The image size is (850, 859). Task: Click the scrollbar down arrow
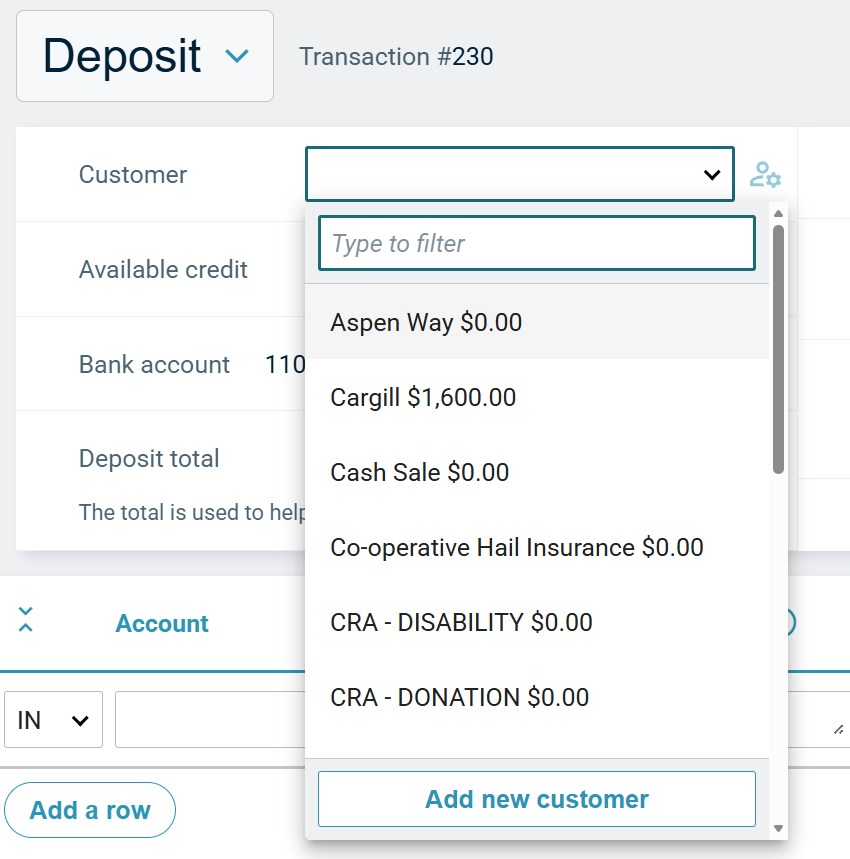(x=778, y=829)
